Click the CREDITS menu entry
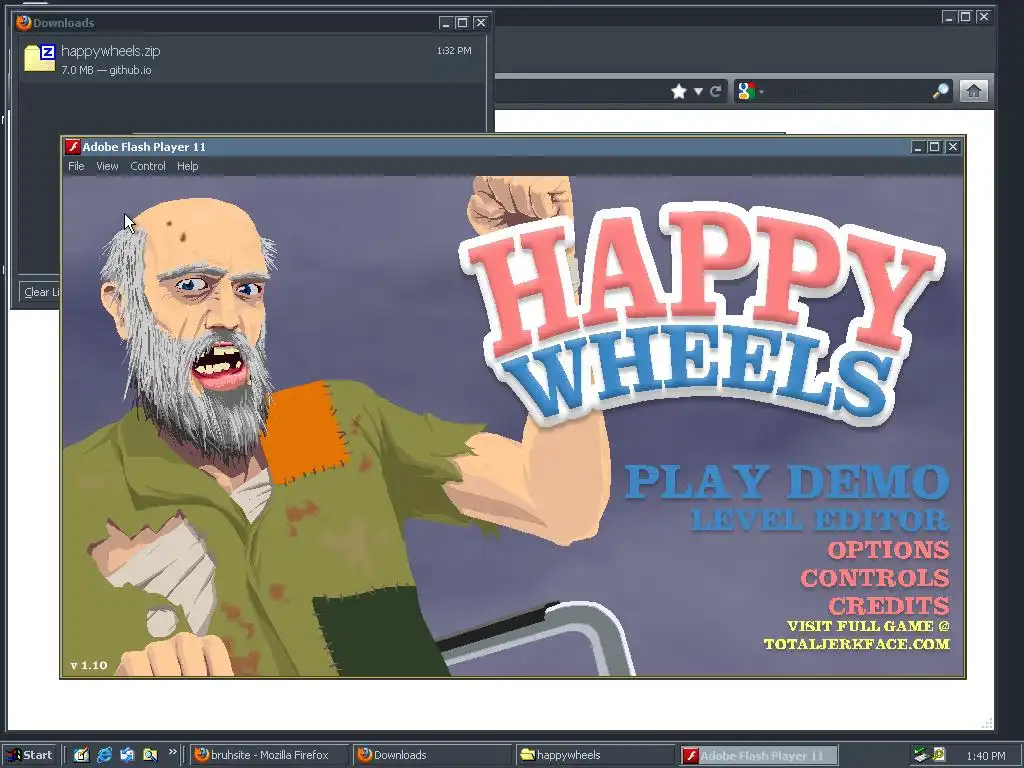Viewport: 1024px width, 768px height. point(889,605)
